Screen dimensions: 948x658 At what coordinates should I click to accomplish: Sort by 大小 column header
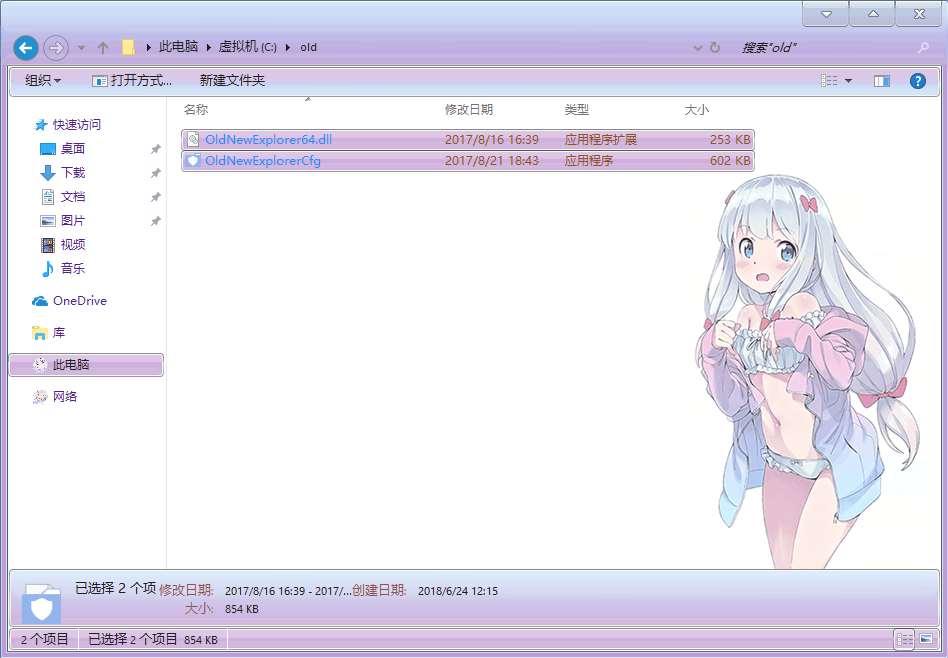point(696,109)
